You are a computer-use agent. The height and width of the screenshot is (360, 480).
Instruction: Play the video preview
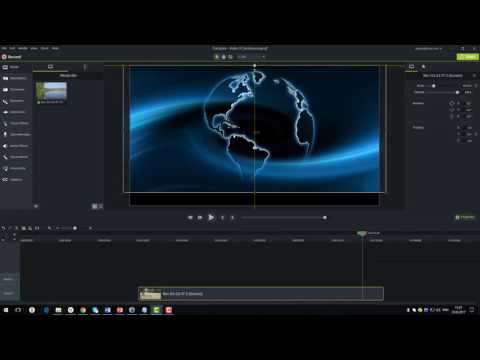211,218
